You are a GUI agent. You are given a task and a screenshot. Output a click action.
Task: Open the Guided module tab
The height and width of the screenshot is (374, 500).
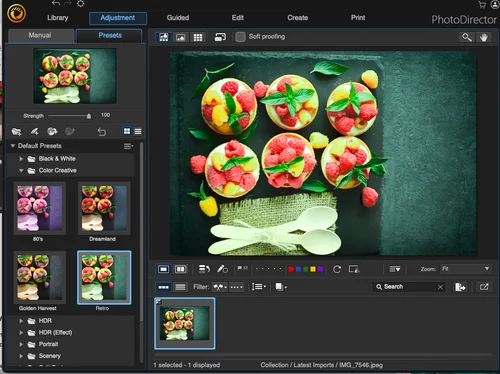coord(178,18)
